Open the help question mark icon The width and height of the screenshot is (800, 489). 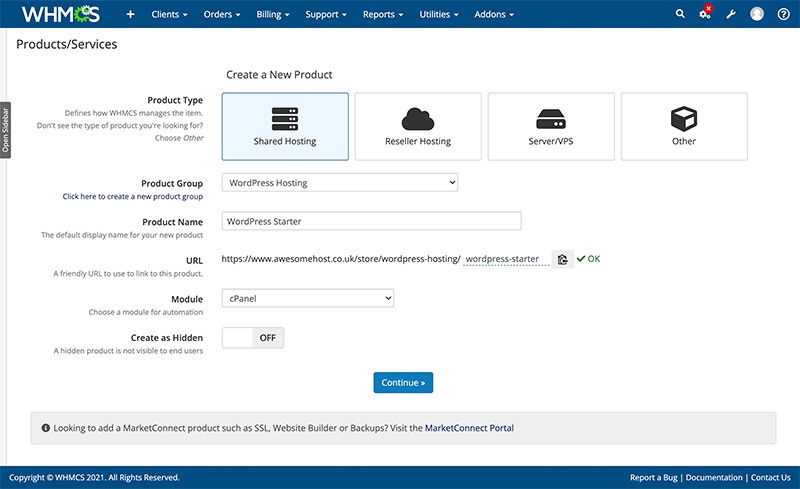[x=783, y=14]
